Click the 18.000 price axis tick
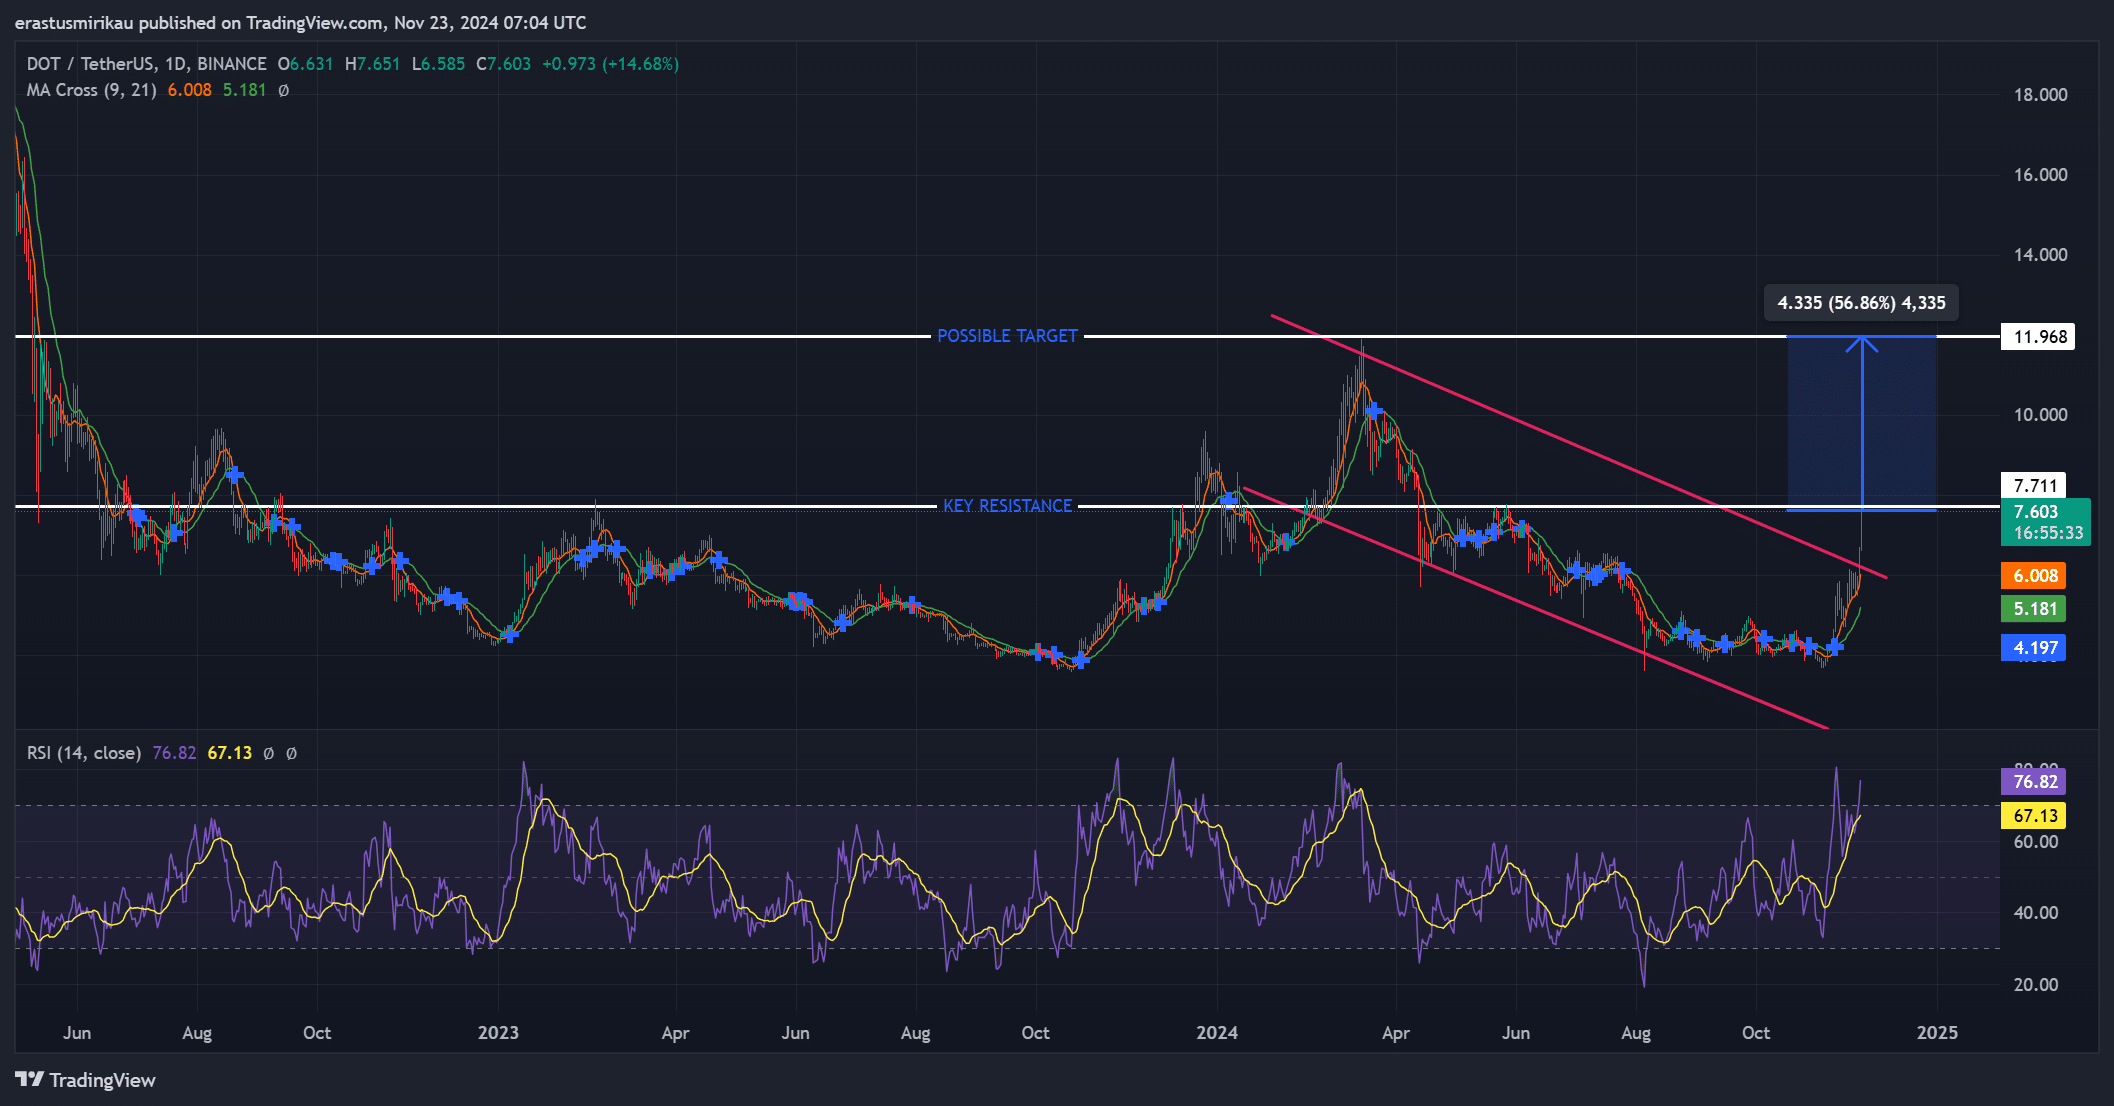 click(x=2040, y=94)
